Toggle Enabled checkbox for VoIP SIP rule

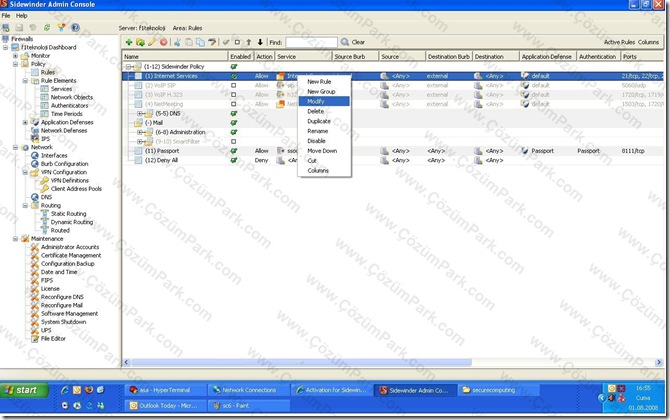coord(233,85)
